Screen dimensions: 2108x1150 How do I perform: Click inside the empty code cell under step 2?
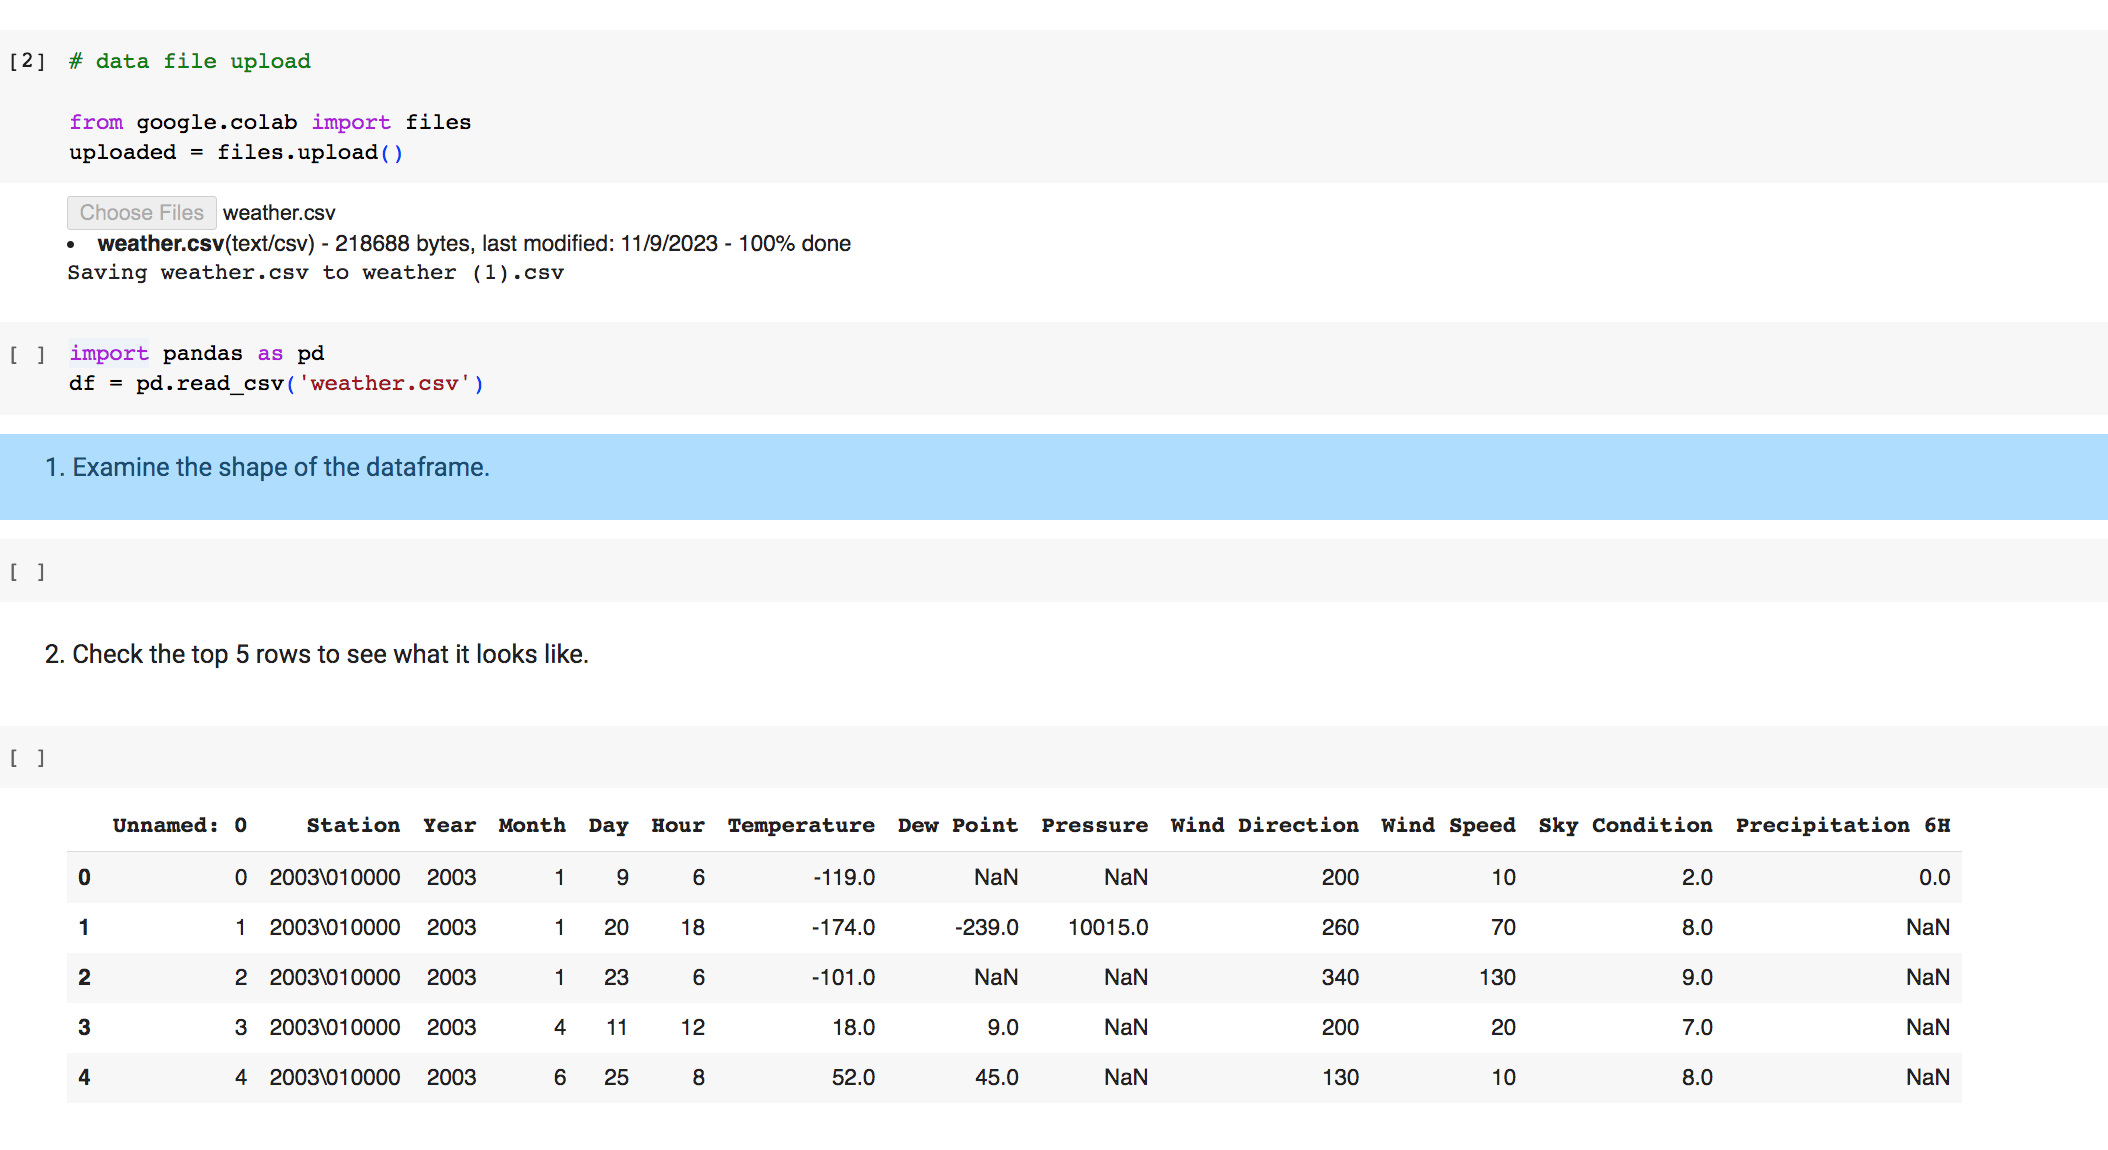point(1000,758)
